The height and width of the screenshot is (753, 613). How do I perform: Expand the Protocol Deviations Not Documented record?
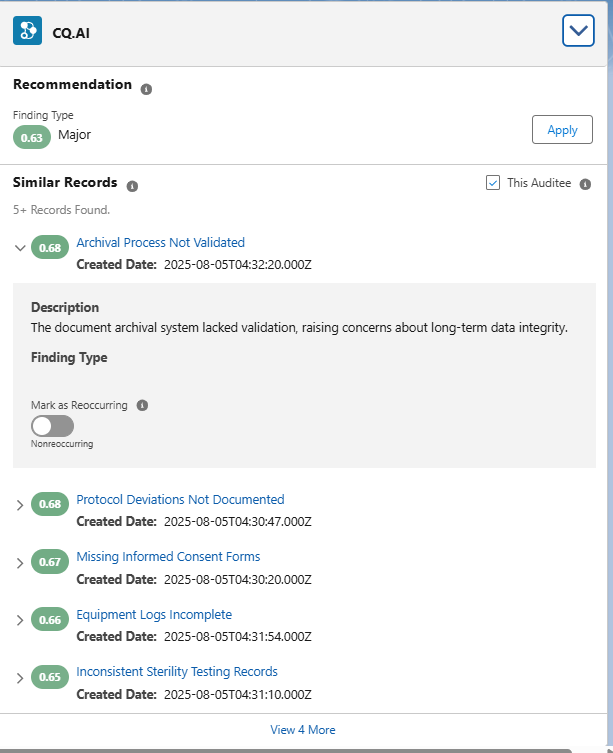tap(20, 505)
